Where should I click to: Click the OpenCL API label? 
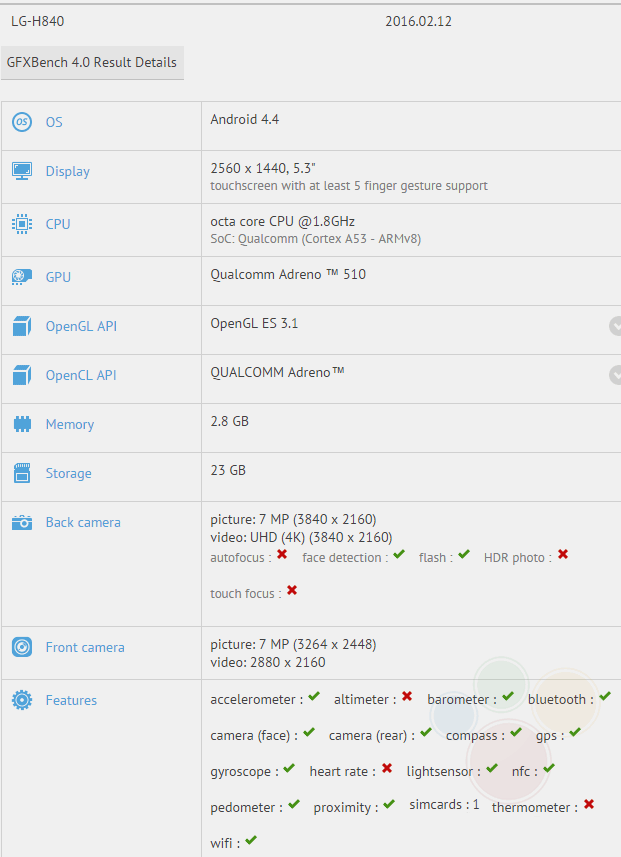81,375
